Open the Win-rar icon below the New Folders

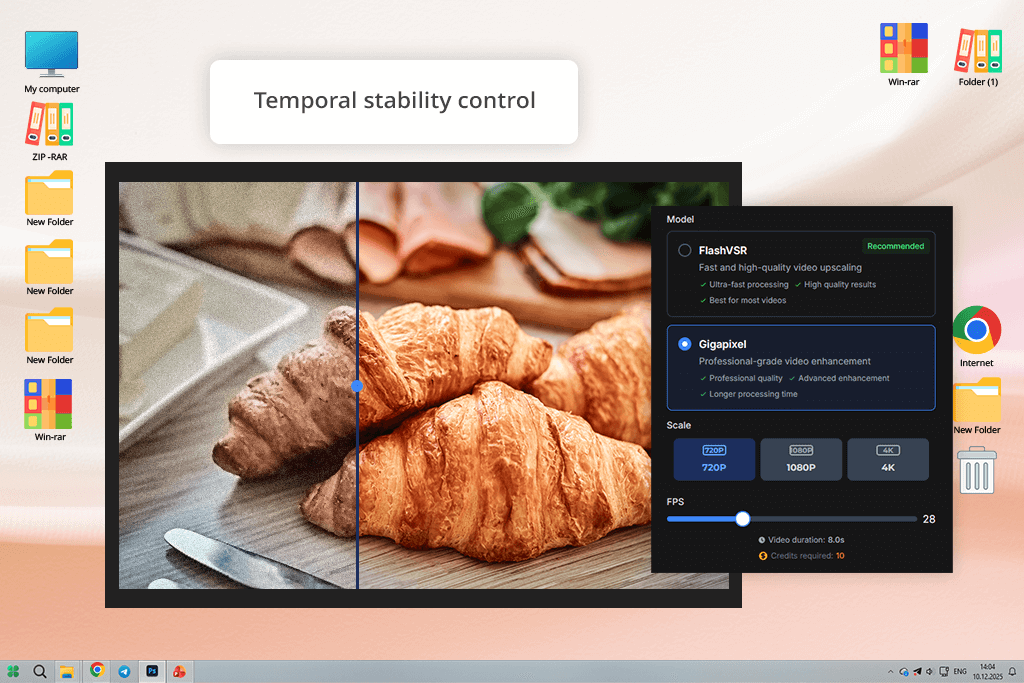pos(50,410)
